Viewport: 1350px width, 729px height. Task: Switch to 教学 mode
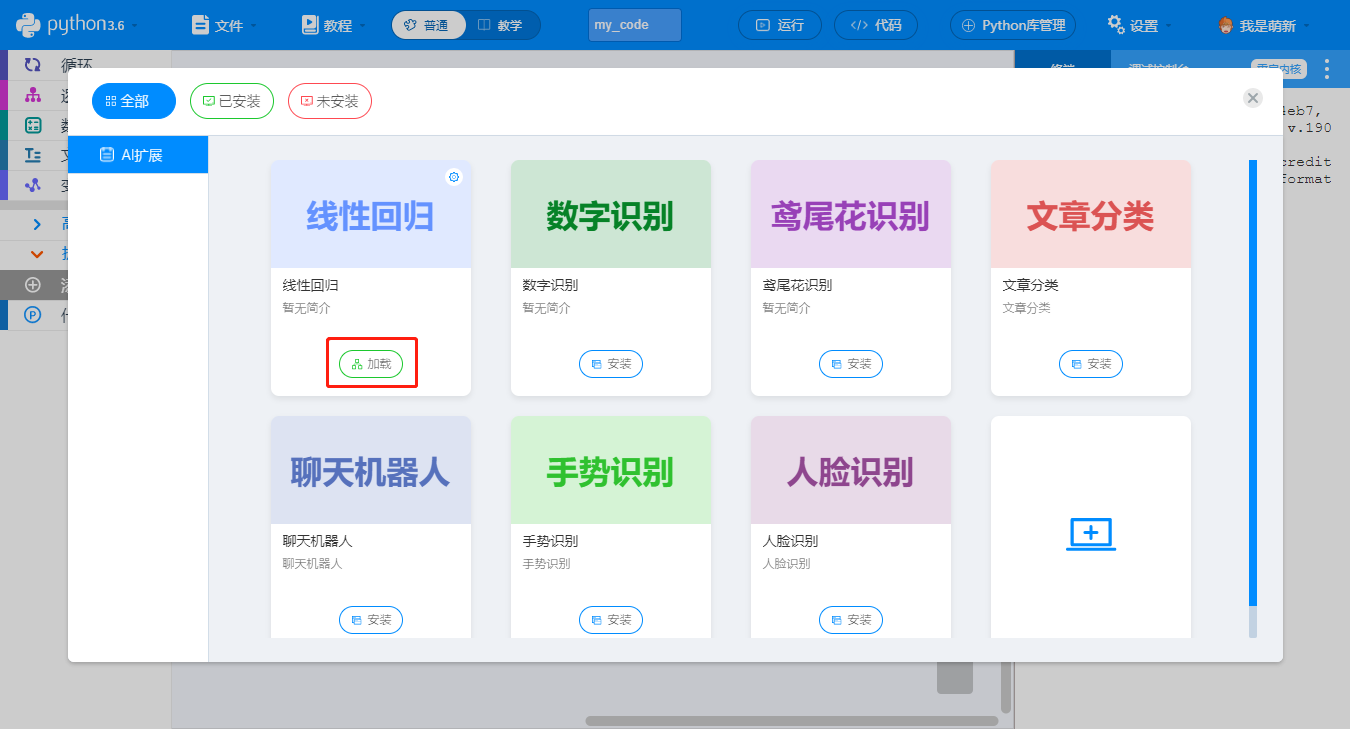[502, 25]
